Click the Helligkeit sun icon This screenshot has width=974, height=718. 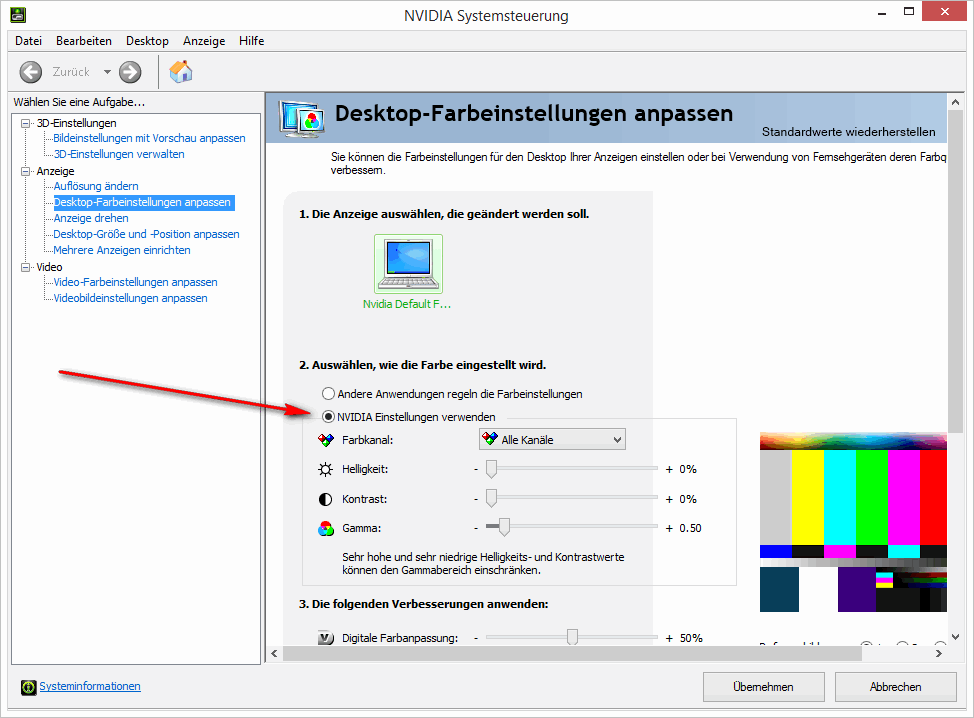click(325, 470)
